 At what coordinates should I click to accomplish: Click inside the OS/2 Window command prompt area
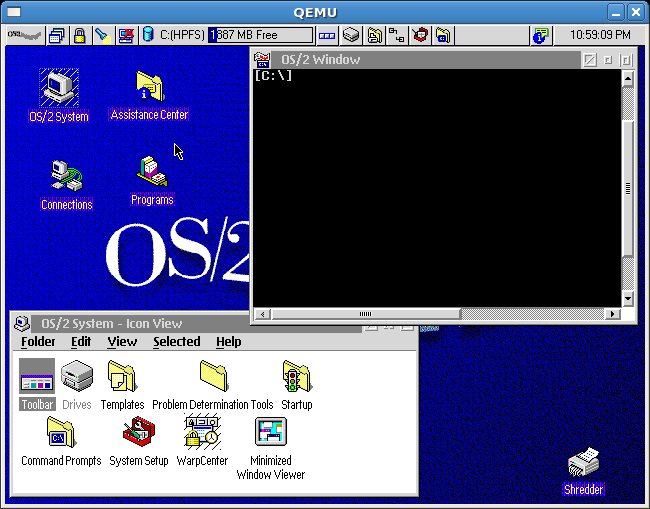pos(437,189)
